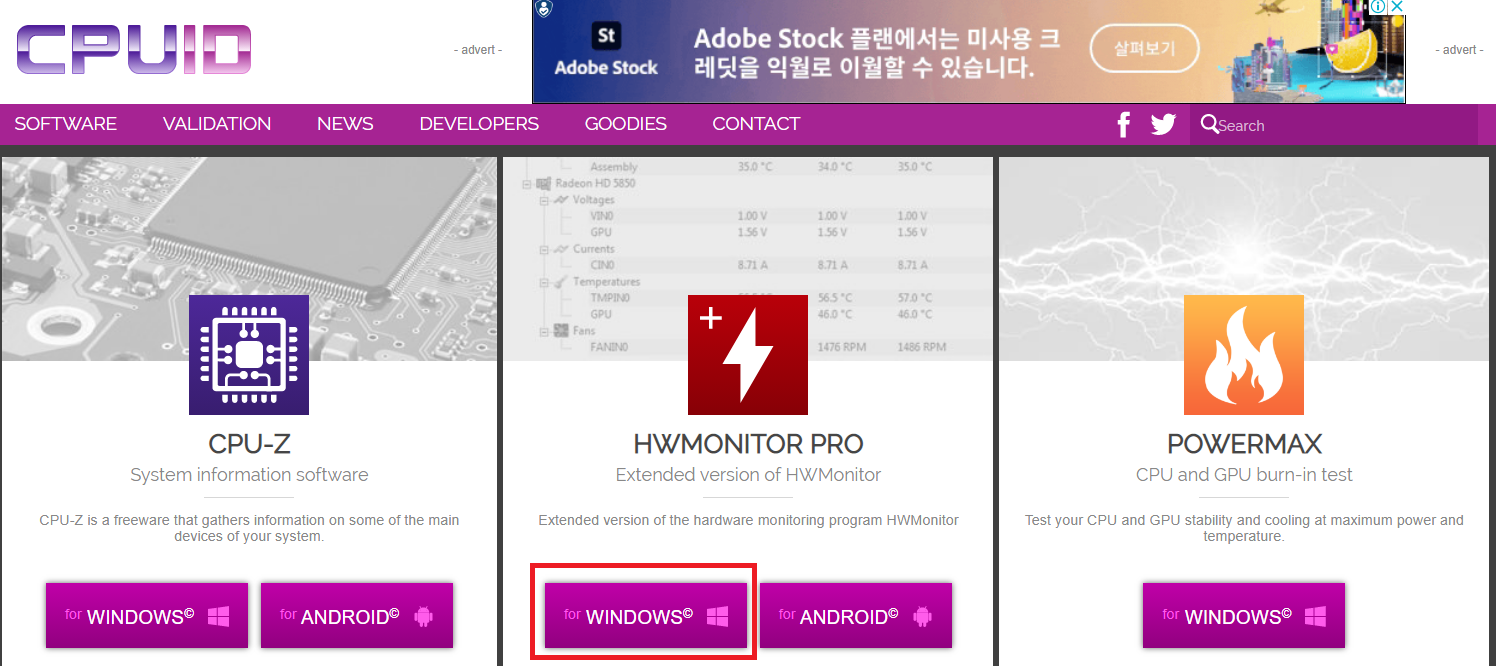This screenshot has width=1496, height=666.
Task: Click the HWMonitor Pro lightning icon
Action: point(748,355)
